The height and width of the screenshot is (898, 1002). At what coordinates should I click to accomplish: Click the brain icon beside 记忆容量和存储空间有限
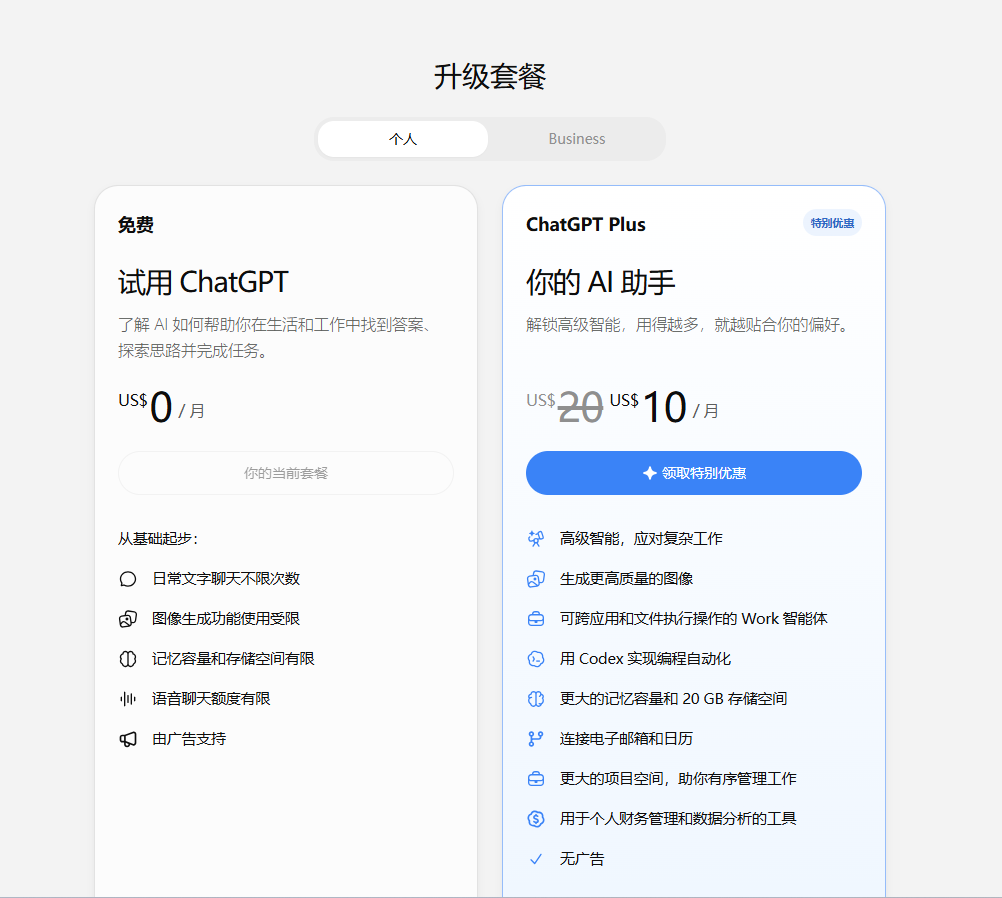pos(128,659)
